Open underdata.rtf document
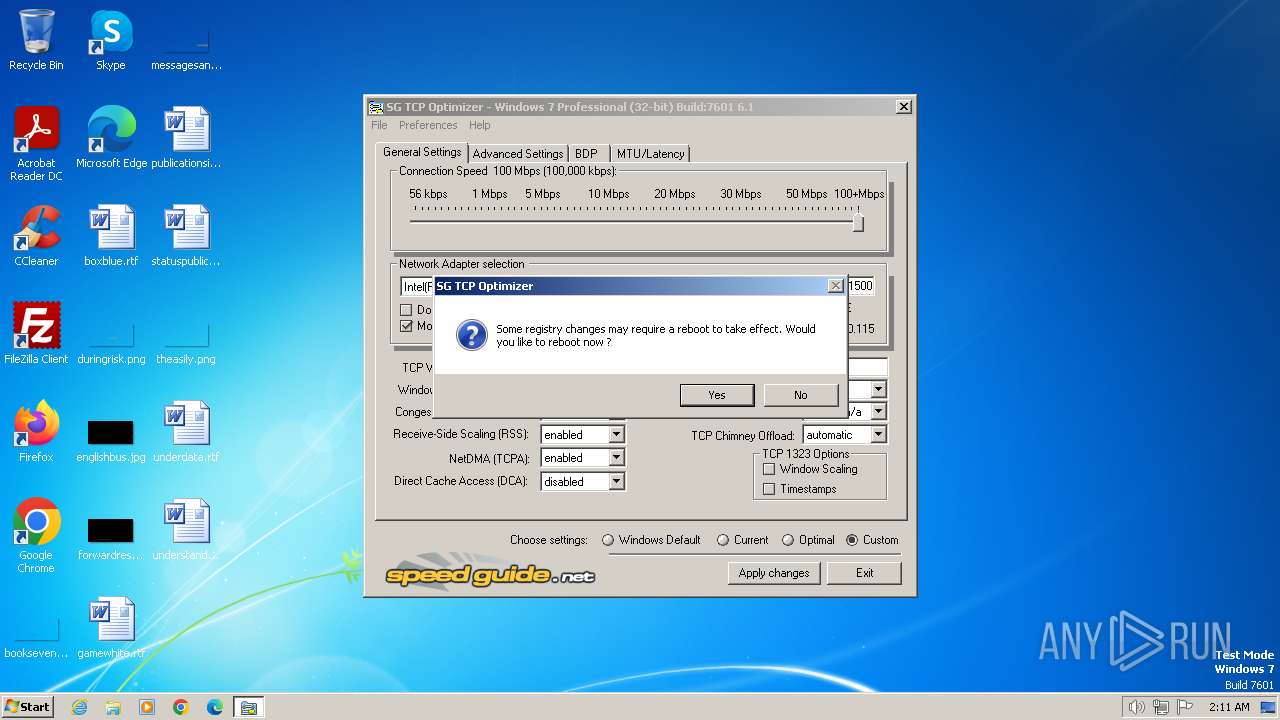Screen dimensions: 1280x720 (186, 431)
